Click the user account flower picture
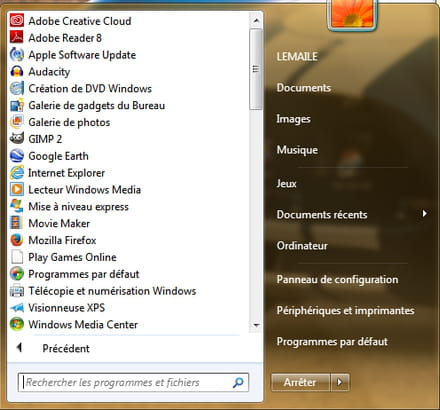Viewport: 440px width, 410px height. (352, 14)
